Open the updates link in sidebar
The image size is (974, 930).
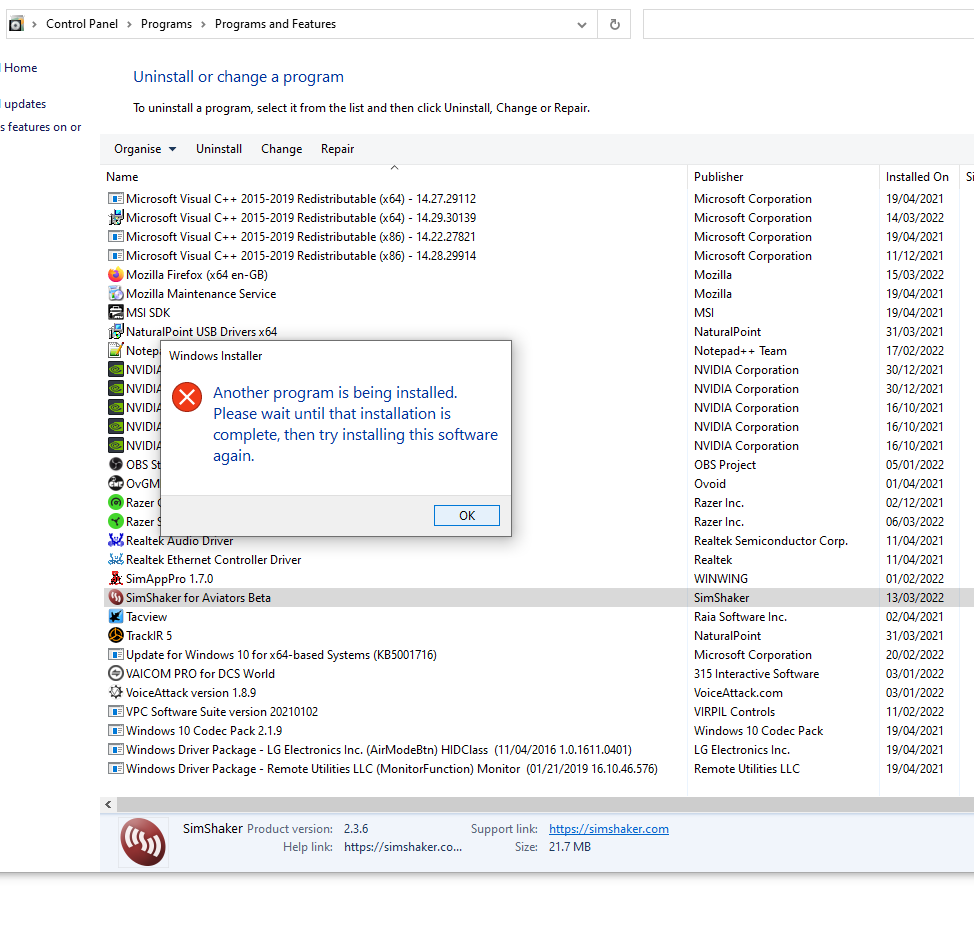[25, 104]
